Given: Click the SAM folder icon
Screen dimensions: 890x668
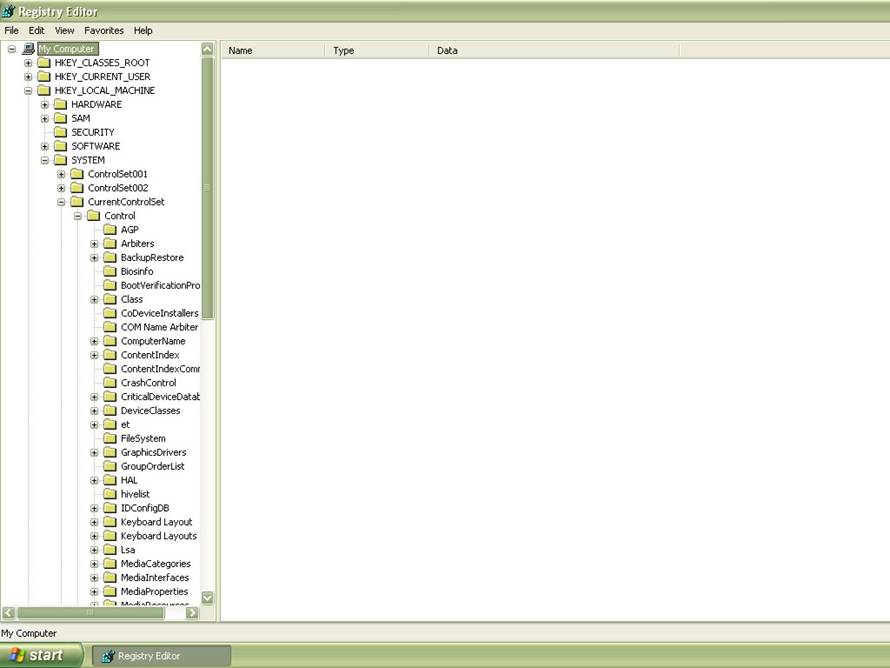Looking at the screenshot, I should pos(61,118).
